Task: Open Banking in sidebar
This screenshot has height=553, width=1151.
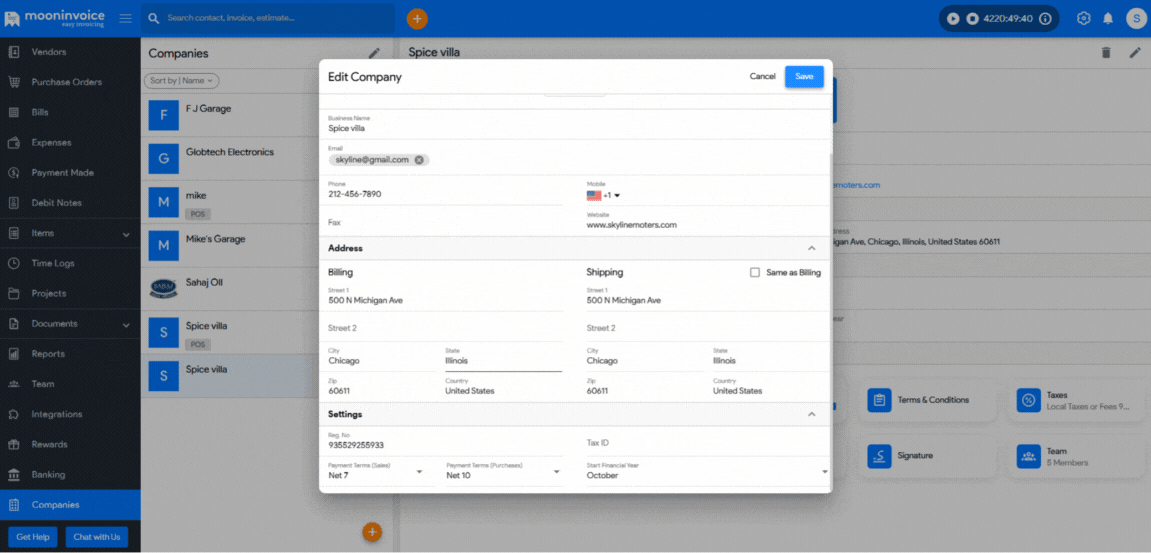Action: coord(70,474)
